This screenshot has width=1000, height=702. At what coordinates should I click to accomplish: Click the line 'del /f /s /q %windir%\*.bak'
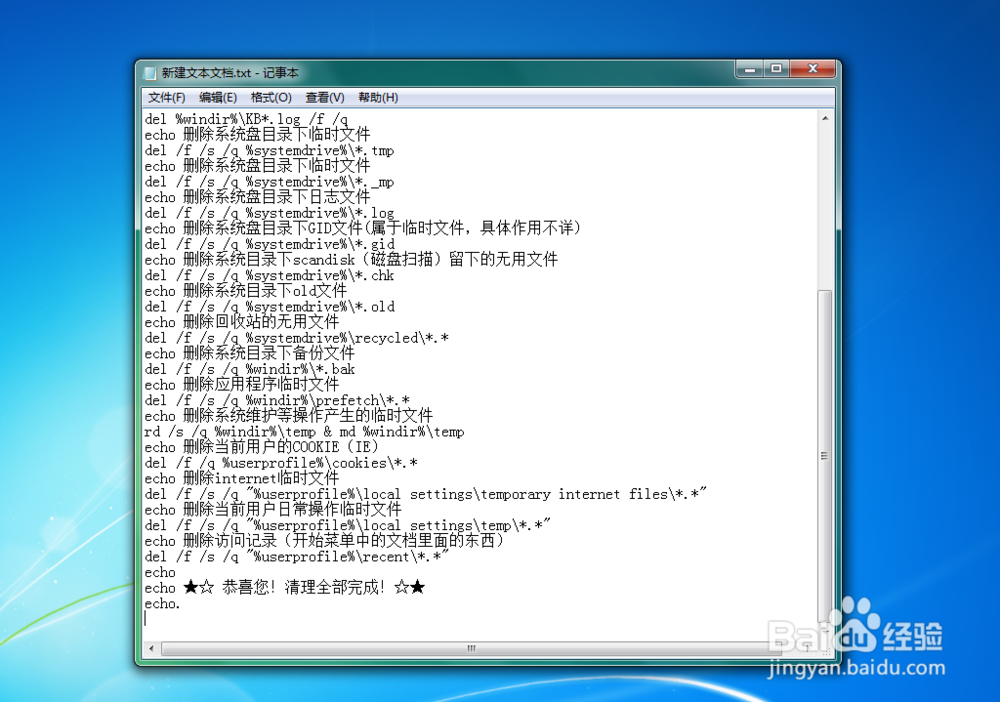coord(249,369)
